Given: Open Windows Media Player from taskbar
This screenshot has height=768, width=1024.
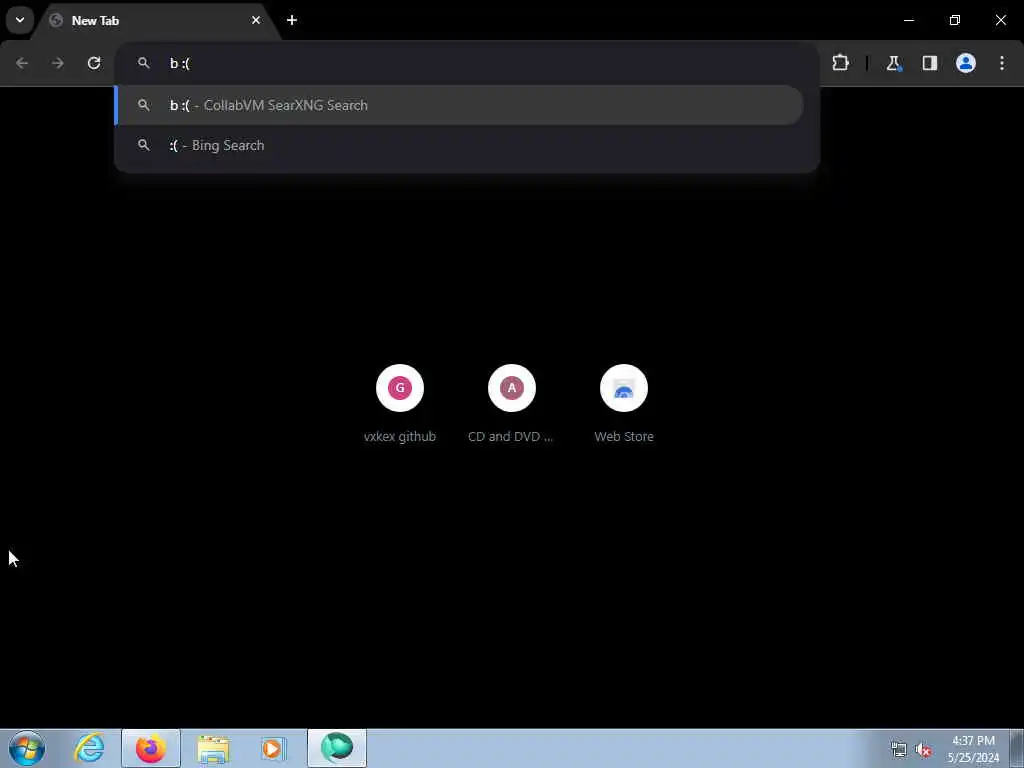Looking at the screenshot, I should [273, 748].
